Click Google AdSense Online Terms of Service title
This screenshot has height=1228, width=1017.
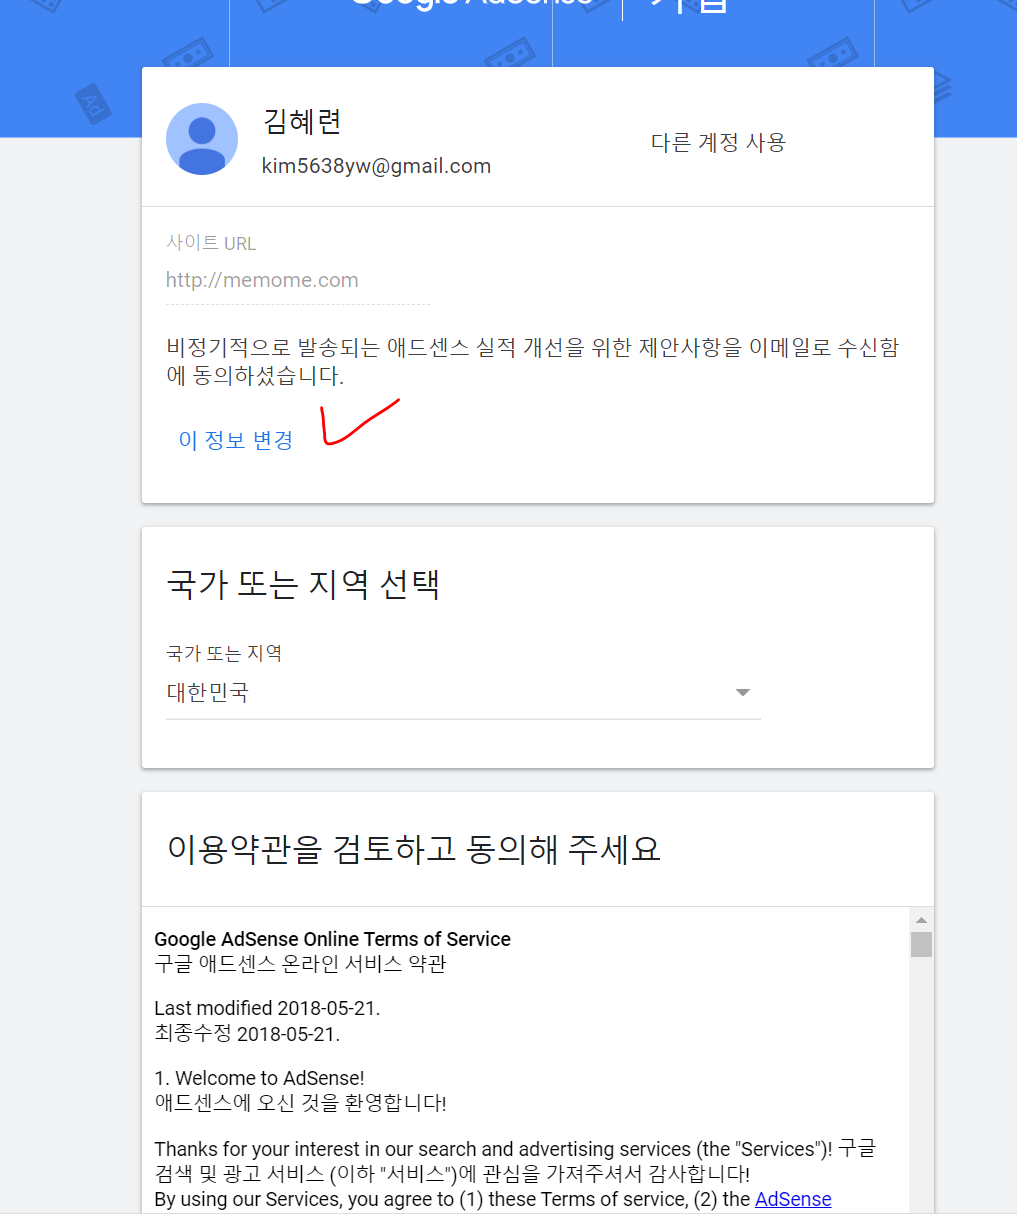(332, 939)
